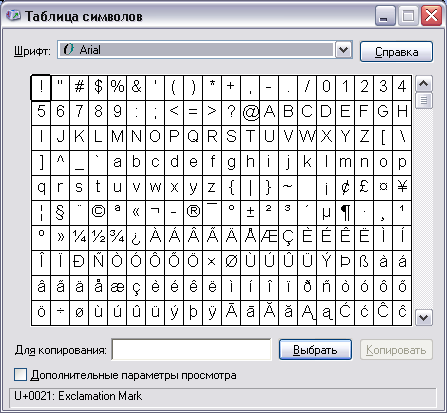
Task: Select the capital W letter cell
Action: pos(307,138)
